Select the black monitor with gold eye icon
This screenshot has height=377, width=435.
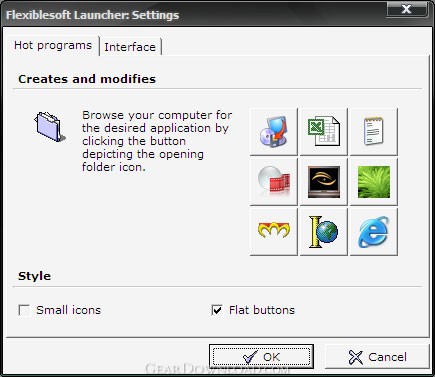coord(324,182)
